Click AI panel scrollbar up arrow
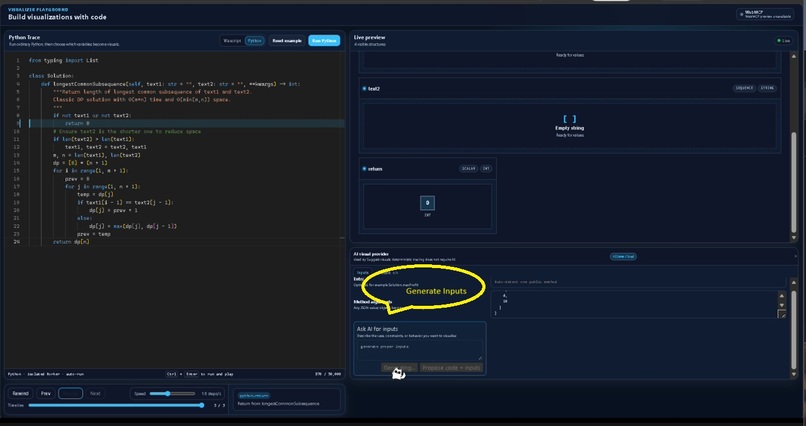 coord(794,283)
